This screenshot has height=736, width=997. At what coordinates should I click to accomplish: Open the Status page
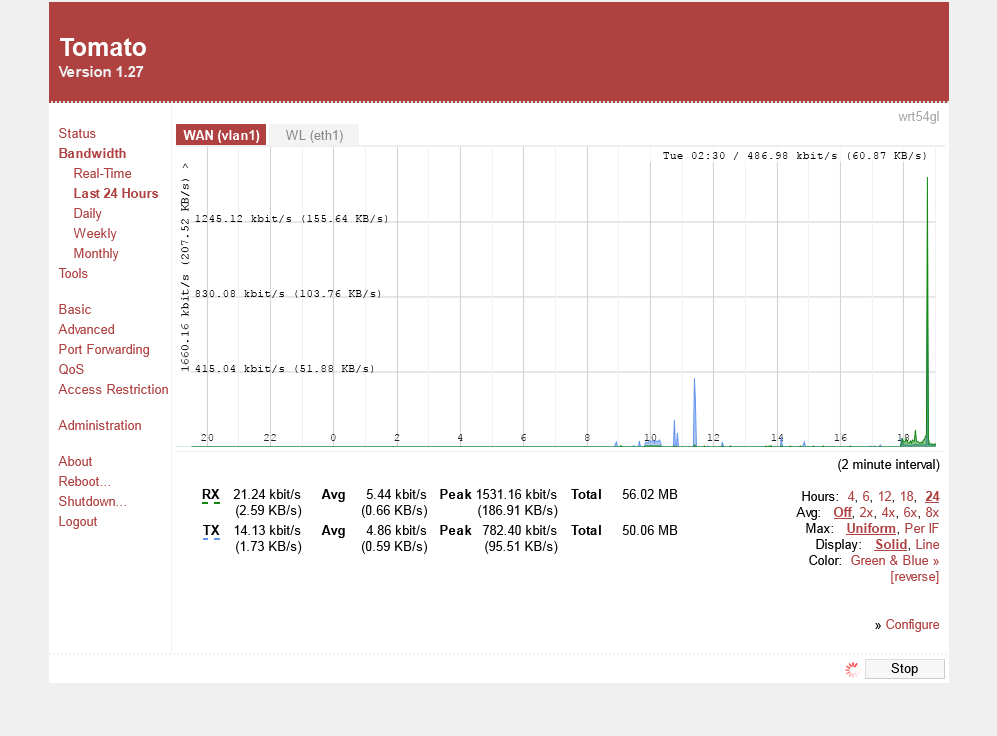pos(77,134)
